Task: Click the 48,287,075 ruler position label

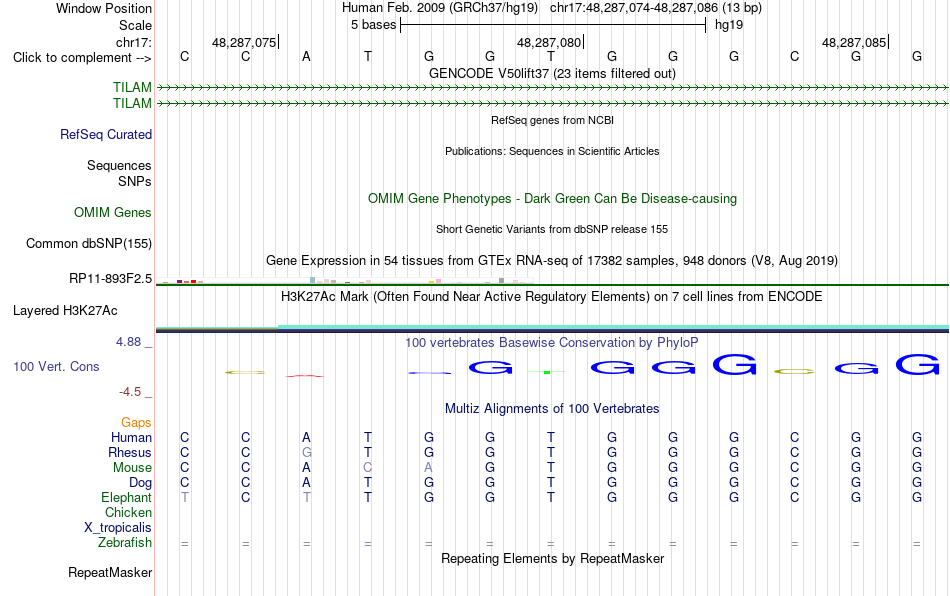Action: pyautogui.click(x=244, y=42)
